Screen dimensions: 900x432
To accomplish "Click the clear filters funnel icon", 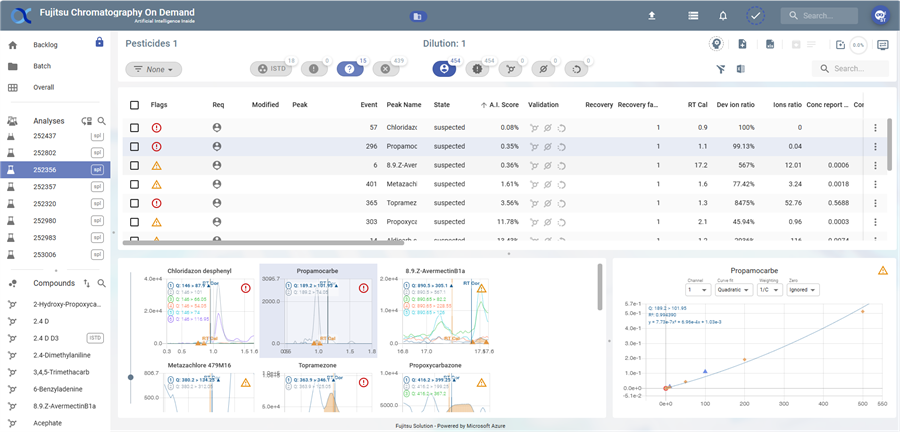I will 720,69.
